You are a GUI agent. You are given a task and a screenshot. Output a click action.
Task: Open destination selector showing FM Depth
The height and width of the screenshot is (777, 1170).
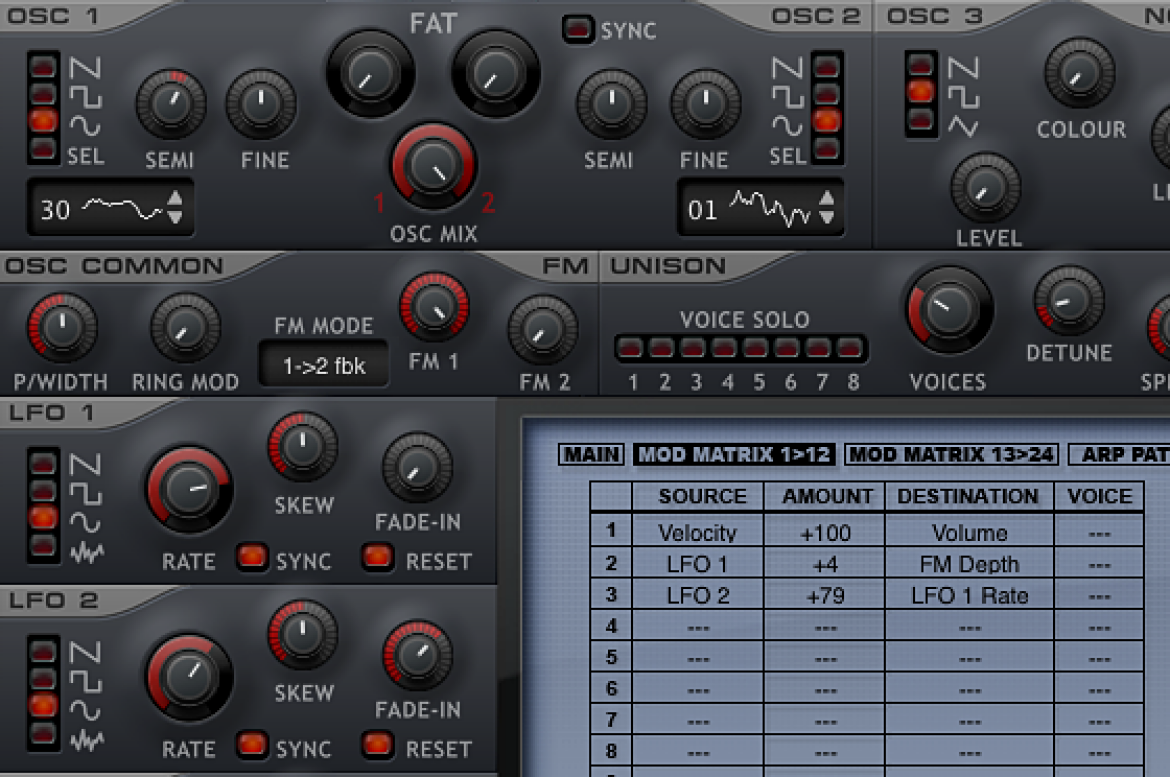969,564
